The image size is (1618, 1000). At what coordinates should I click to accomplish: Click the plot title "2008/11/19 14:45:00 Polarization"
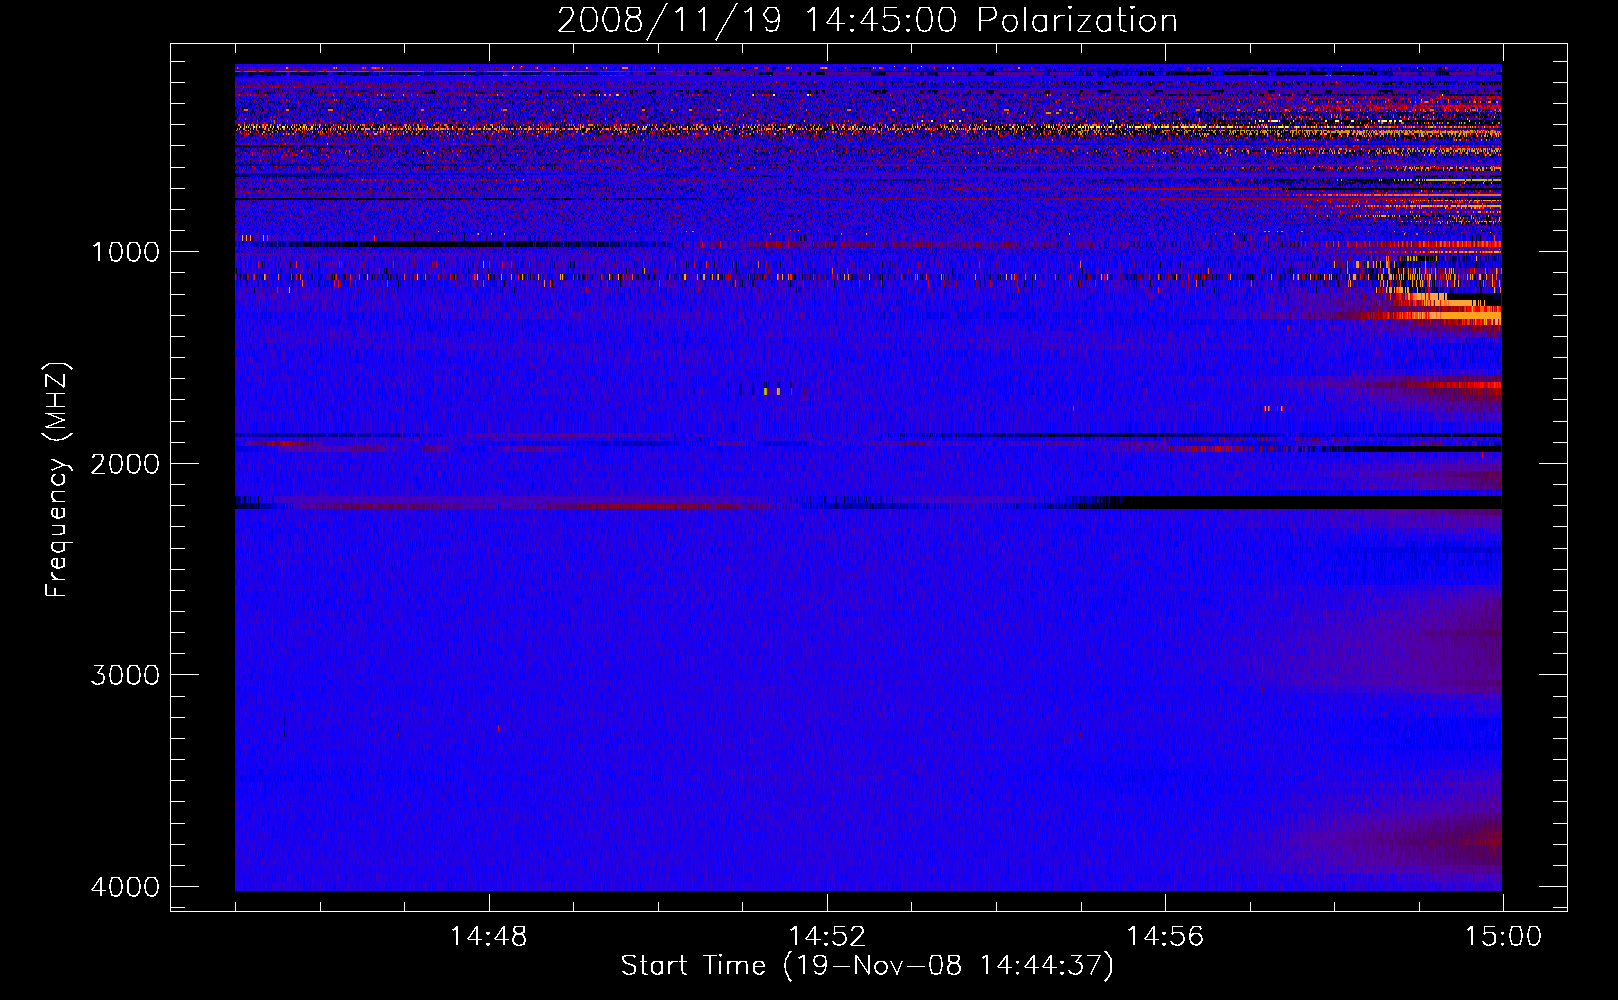click(x=867, y=21)
